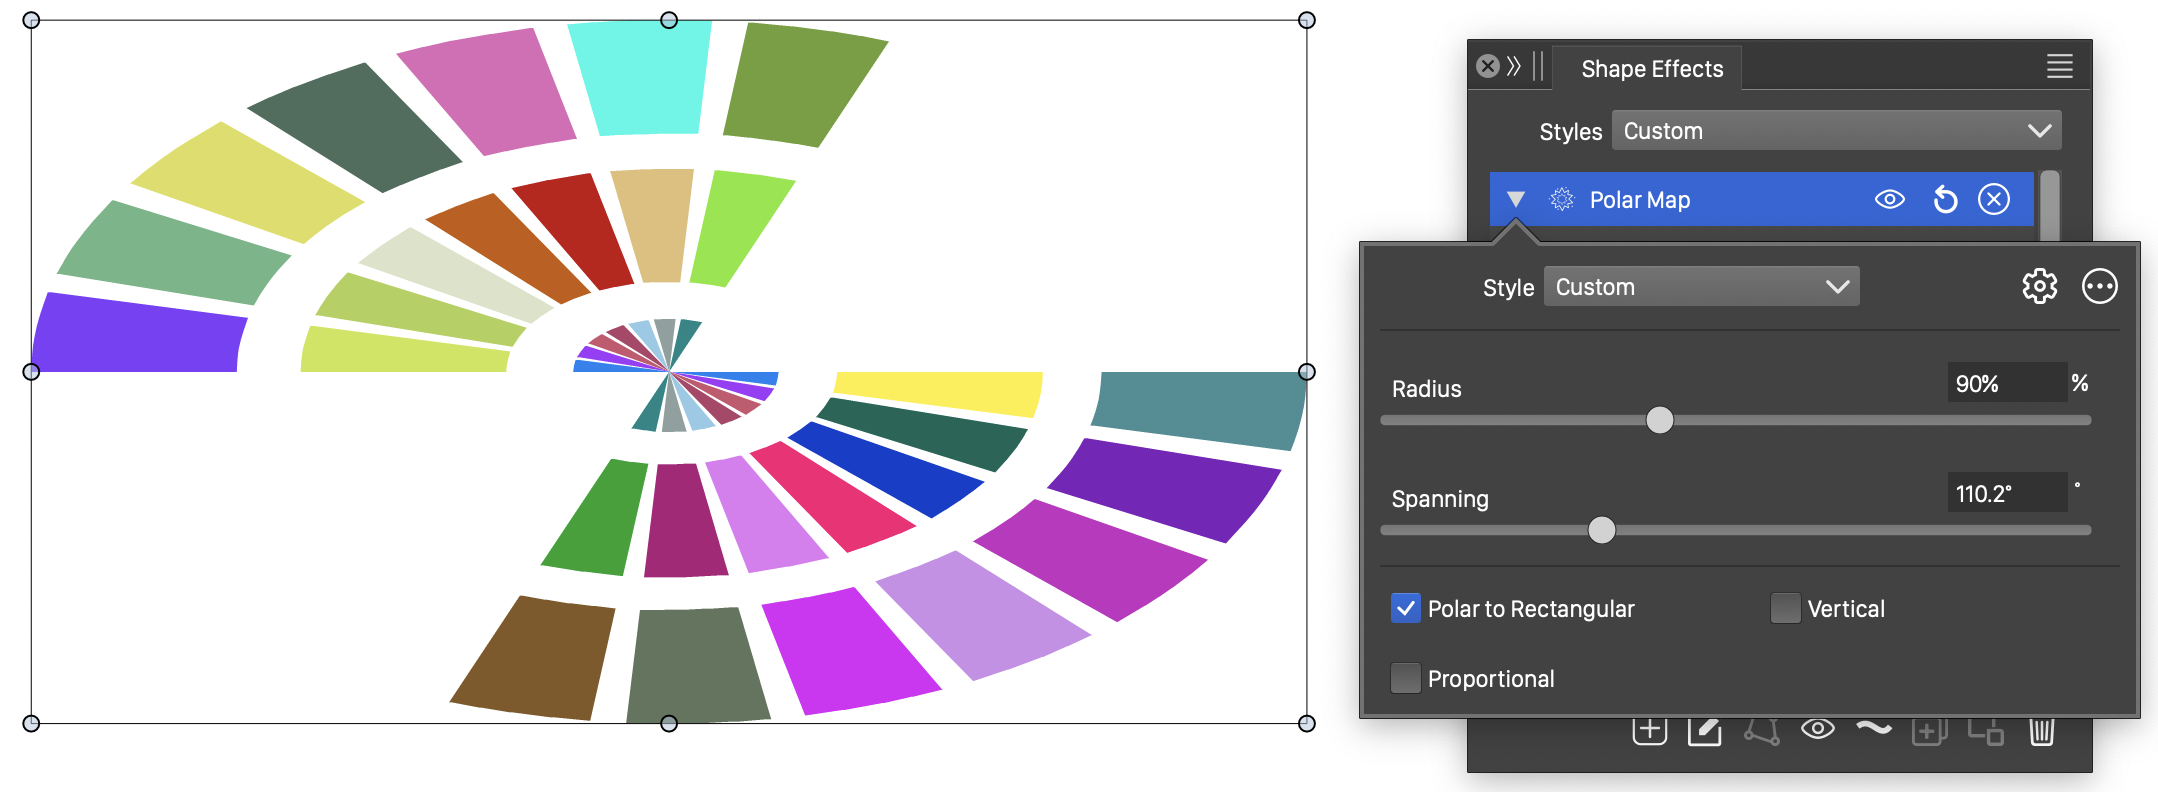The height and width of the screenshot is (792, 2158).
Task: Click the wave icon in bottom toolbar
Action: point(1874,728)
